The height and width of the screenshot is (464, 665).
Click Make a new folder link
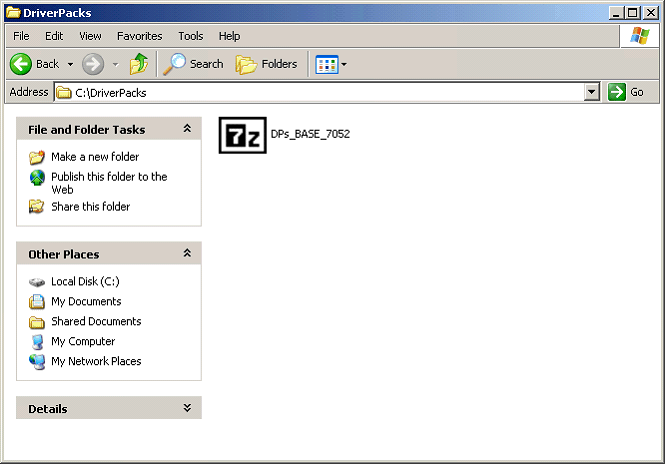coord(95,157)
